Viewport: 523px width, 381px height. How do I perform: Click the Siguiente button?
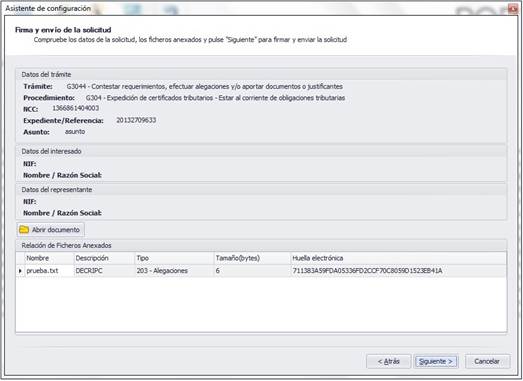pos(436,361)
